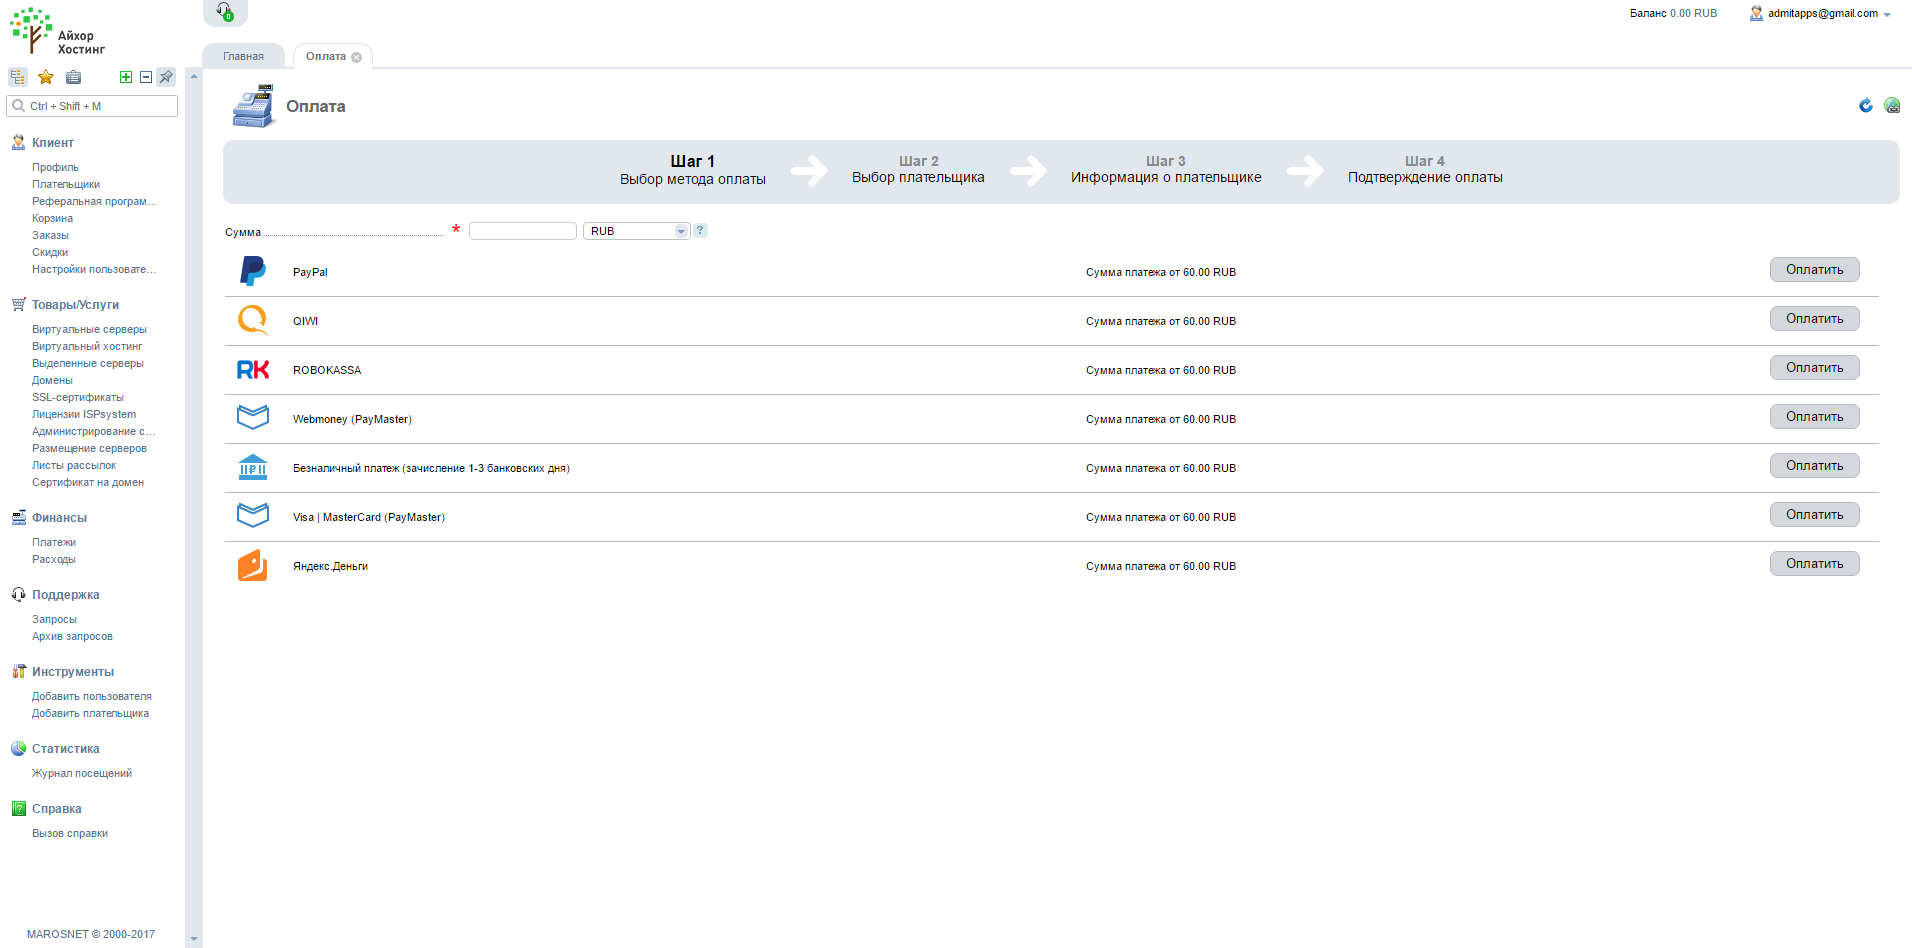Click the cash register Оплата icon
Screen dimensions: 1912x948
click(253, 106)
